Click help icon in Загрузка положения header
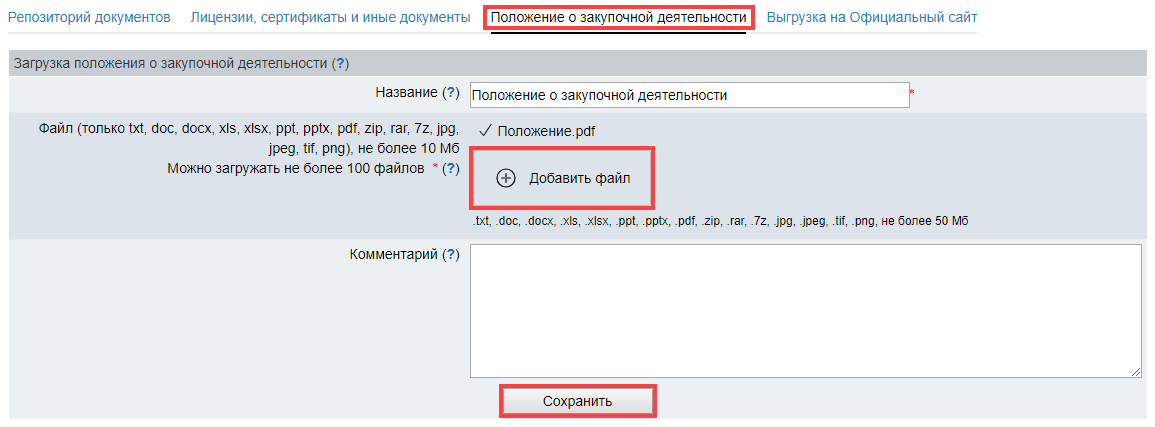 (x=341, y=63)
